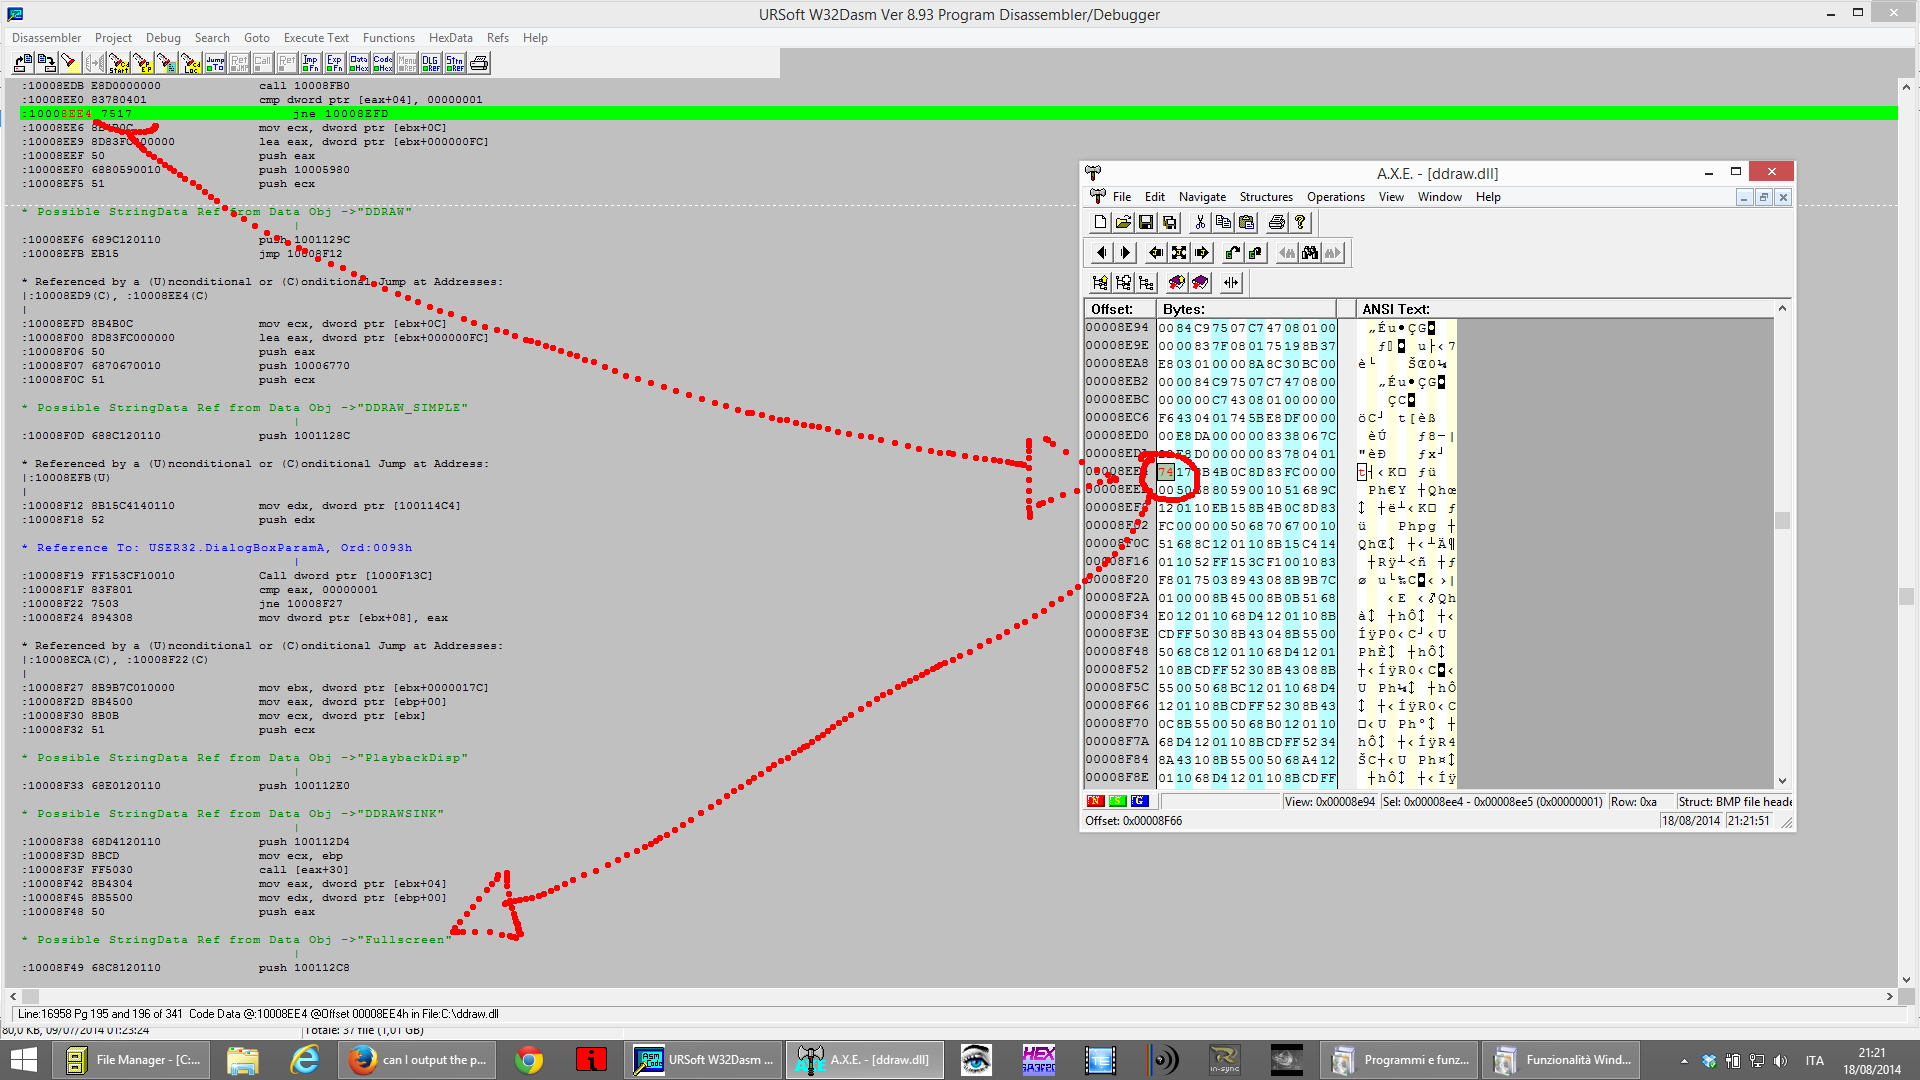
Task: Click the binoculars find icon in A.X.E.
Action: [1309, 253]
